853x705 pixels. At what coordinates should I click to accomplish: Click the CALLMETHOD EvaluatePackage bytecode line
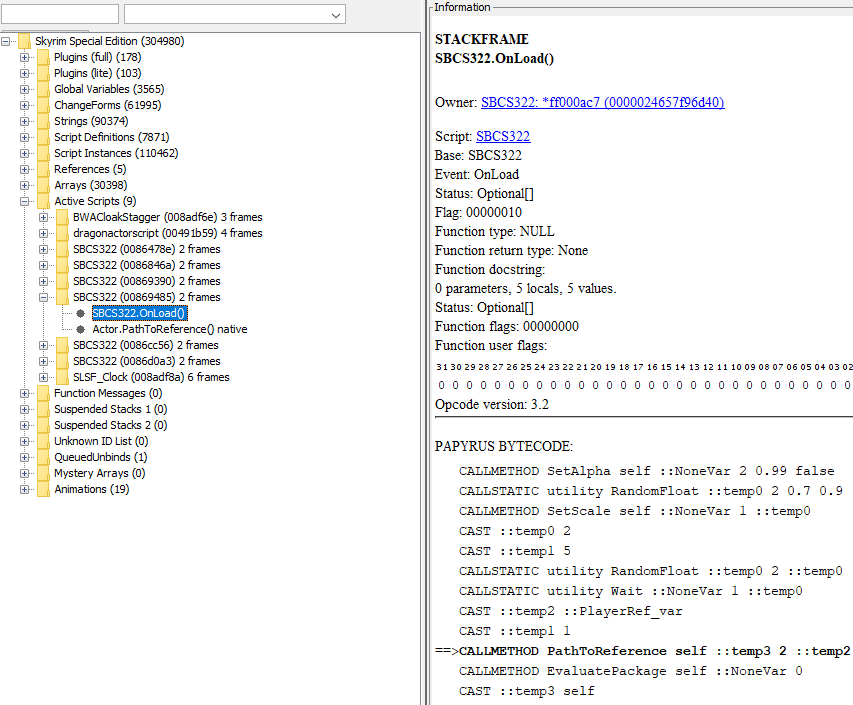coord(631,671)
